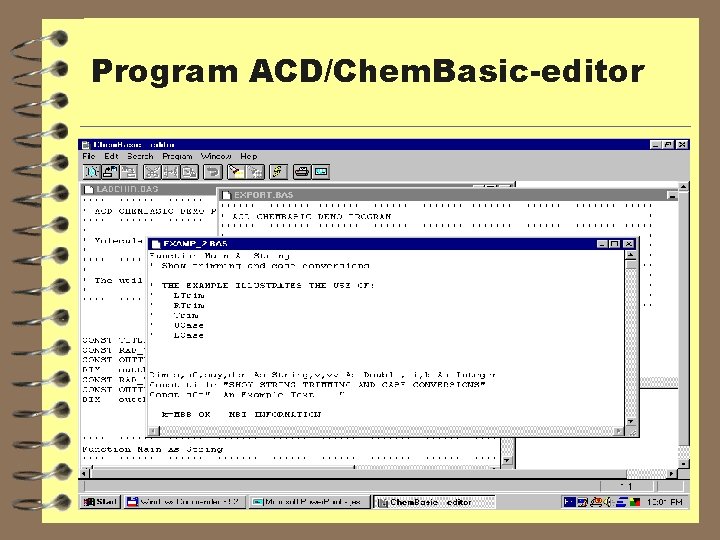720x540 pixels.
Task: Click the Undo arrow toolbar icon
Action: click(x=213, y=172)
